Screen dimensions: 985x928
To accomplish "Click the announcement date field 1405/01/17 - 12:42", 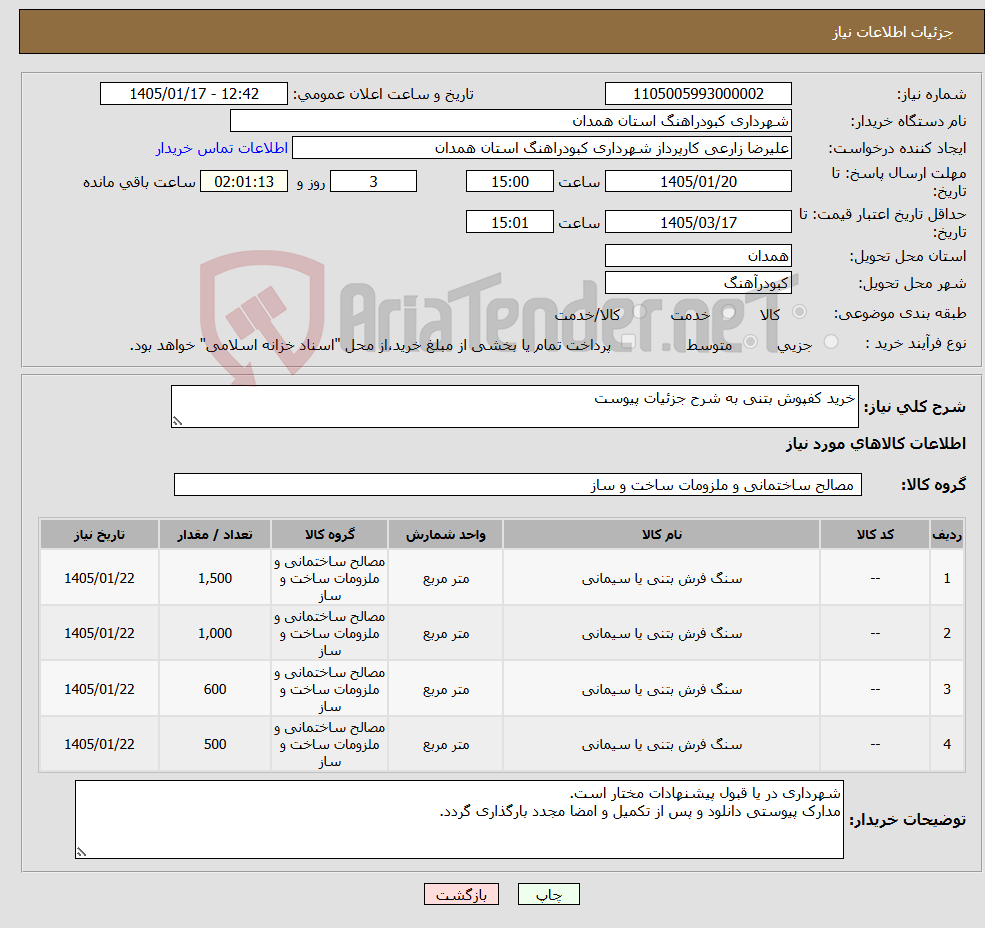I will 193,94.
